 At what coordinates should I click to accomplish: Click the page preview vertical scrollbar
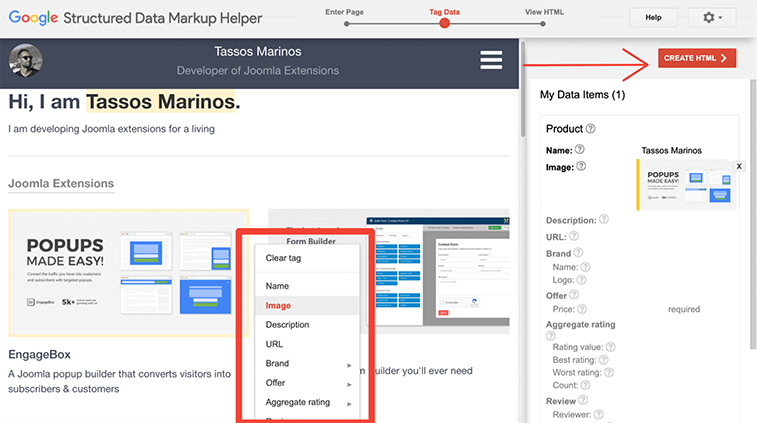click(x=523, y=88)
